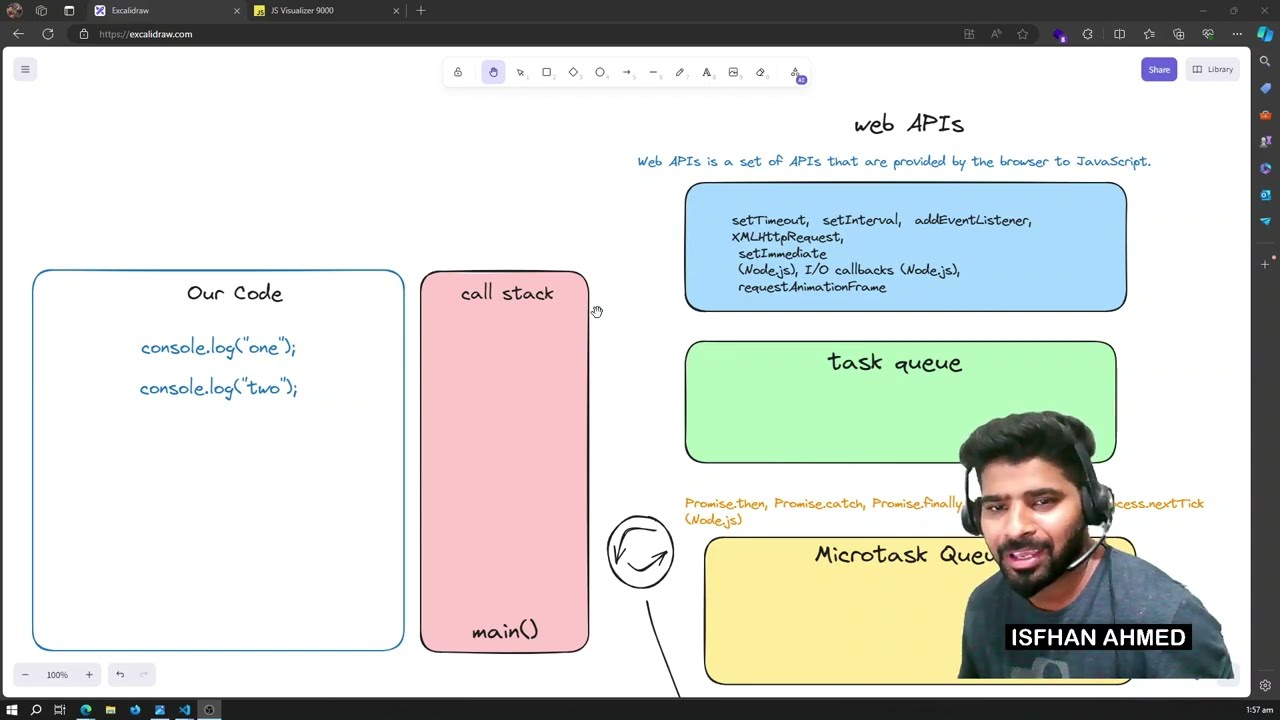Select the Pencil freedraw tool

(x=680, y=72)
